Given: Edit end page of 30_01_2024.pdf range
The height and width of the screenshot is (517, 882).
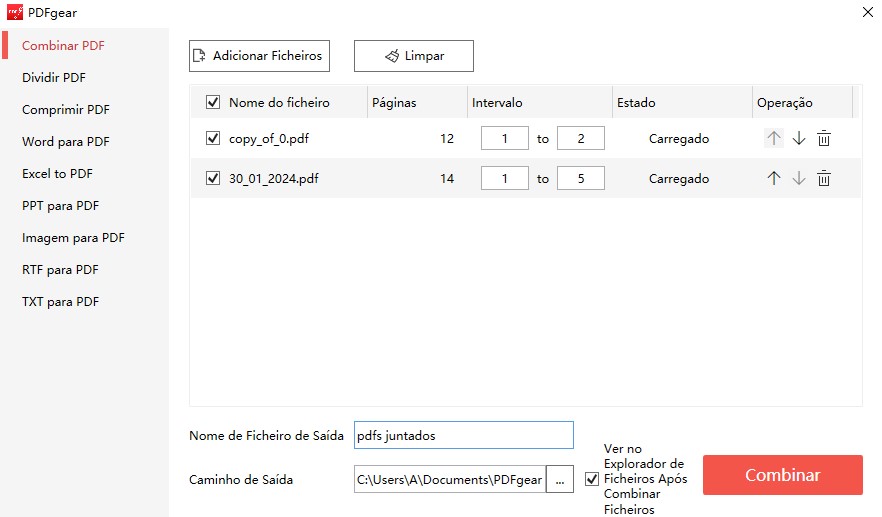Looking at the screenshot, I should [580, 178].
